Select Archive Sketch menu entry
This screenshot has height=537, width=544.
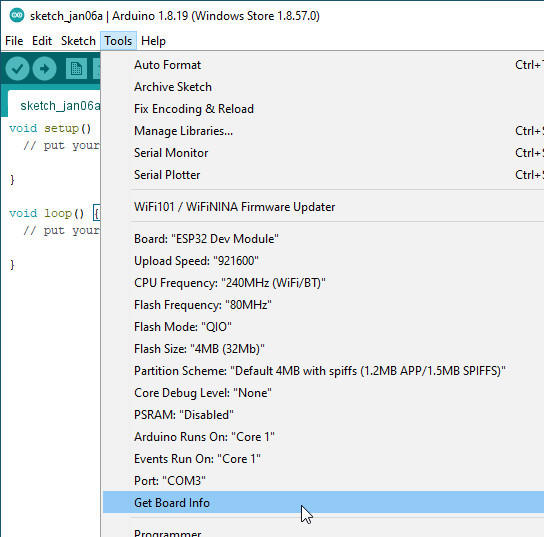coord(323,87)
